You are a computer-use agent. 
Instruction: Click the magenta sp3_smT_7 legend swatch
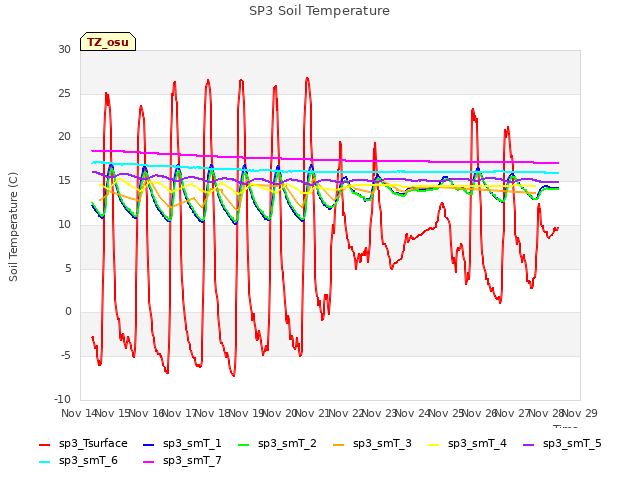pyautogui.click(x=149, y=462)
